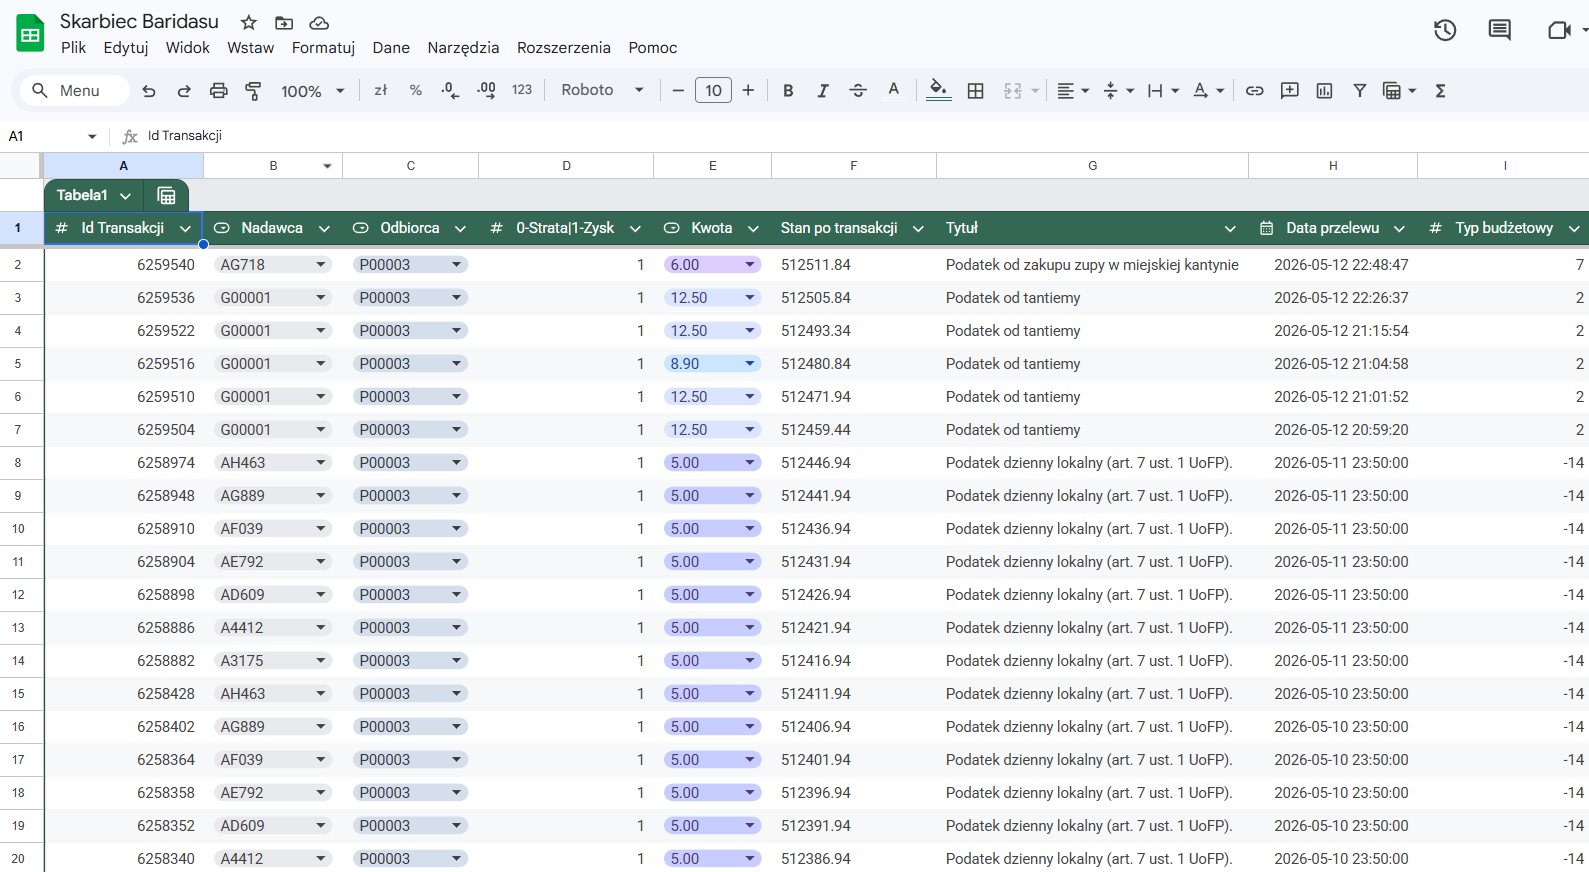Open the Rozszerzenia menu
This screenshot has width=1589, height=872.
pos(563,48)
